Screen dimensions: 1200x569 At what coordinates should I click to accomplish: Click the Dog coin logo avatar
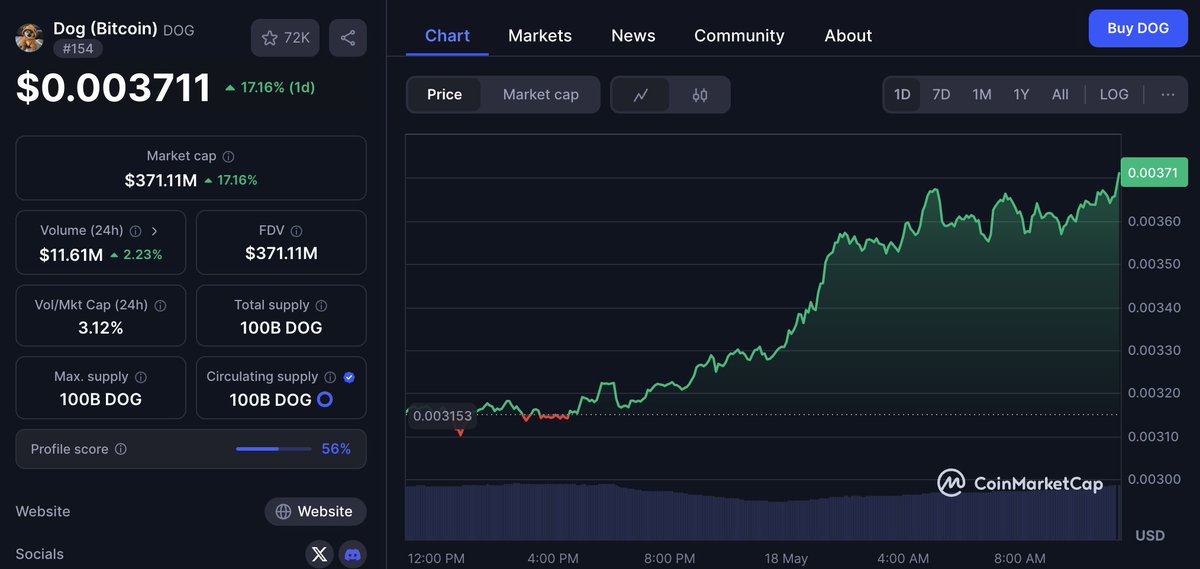(x=29, y=38)
